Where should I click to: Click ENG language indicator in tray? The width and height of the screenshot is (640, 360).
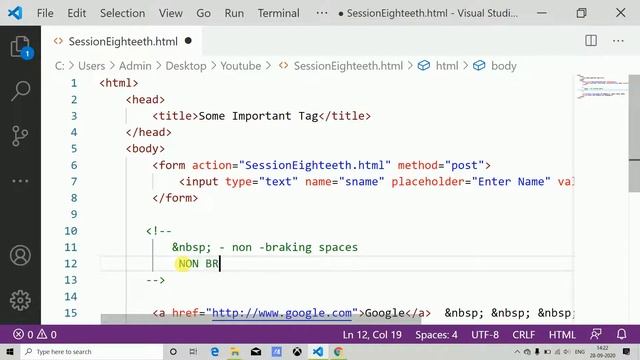580,351
